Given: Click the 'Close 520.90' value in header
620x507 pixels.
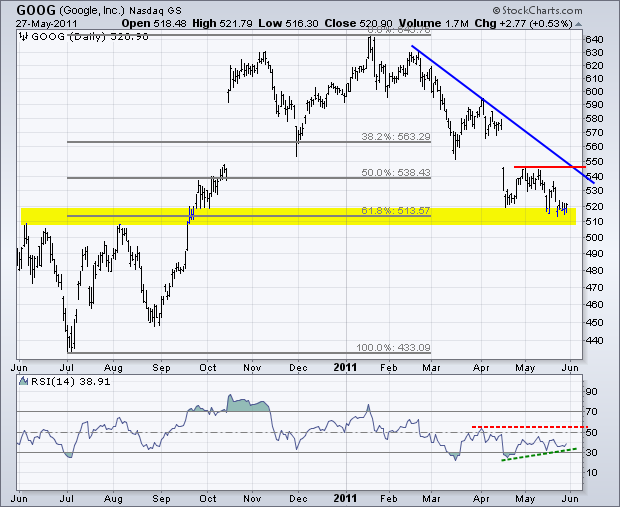Looking at the screenshot, I should coord(358,24).
